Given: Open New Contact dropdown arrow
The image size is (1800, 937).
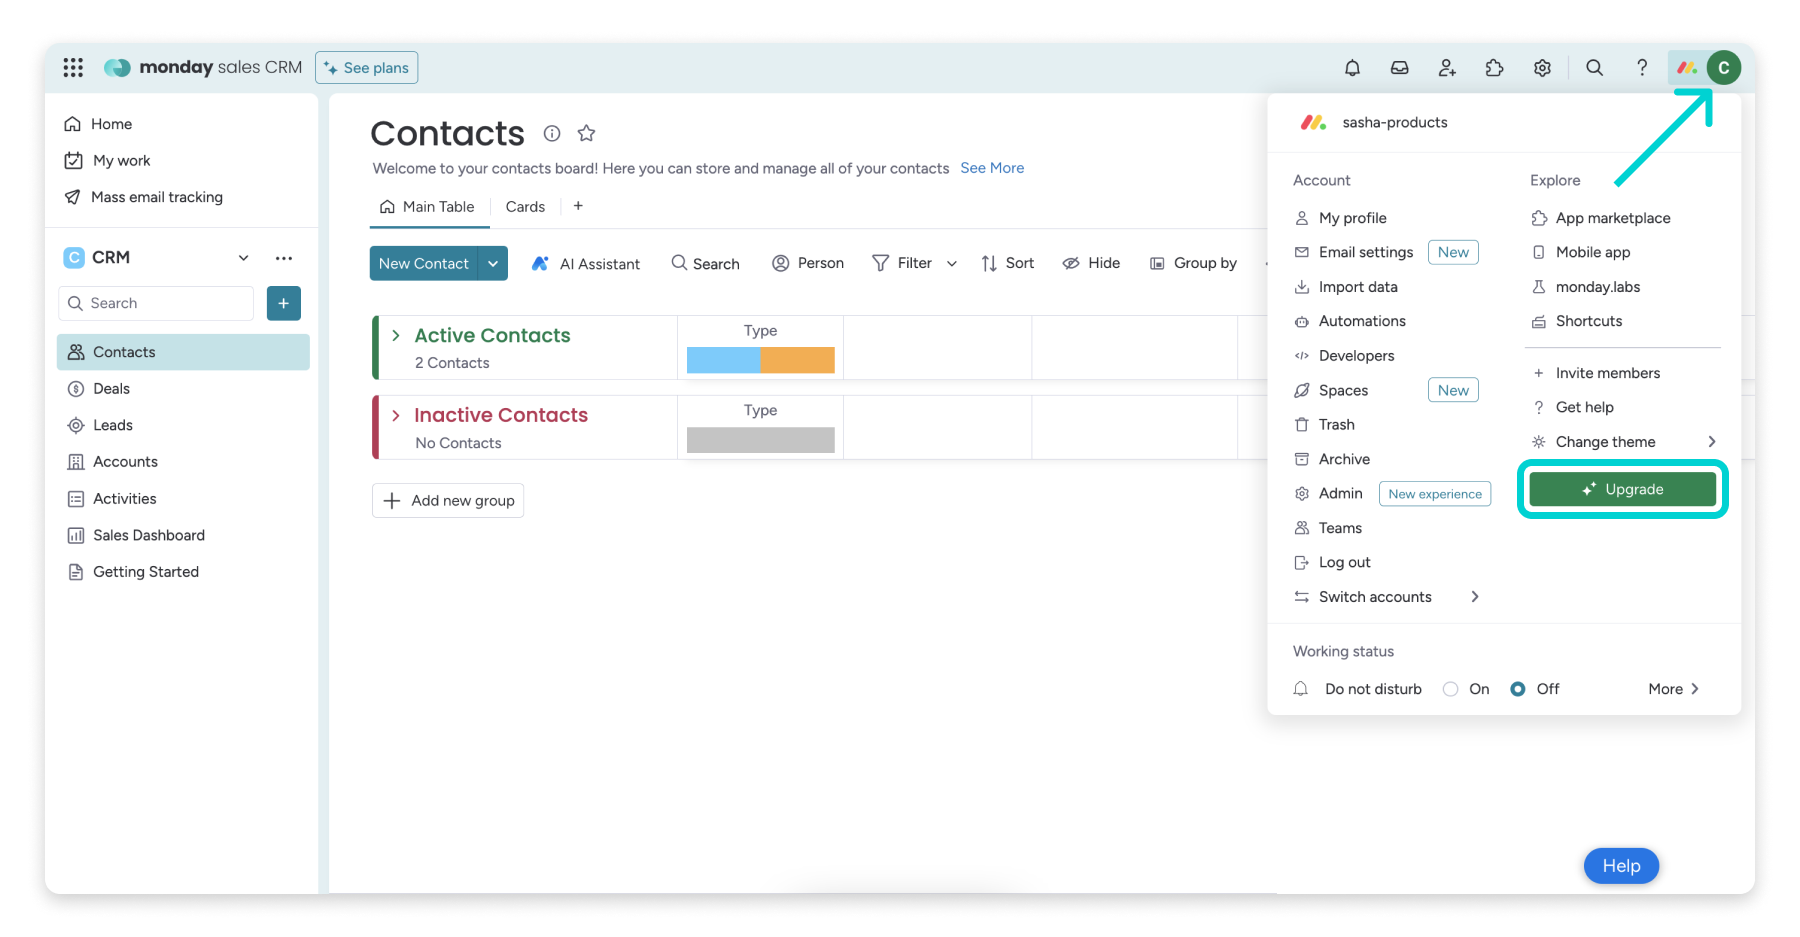Looking at the screenshot, I should [493, 263].
